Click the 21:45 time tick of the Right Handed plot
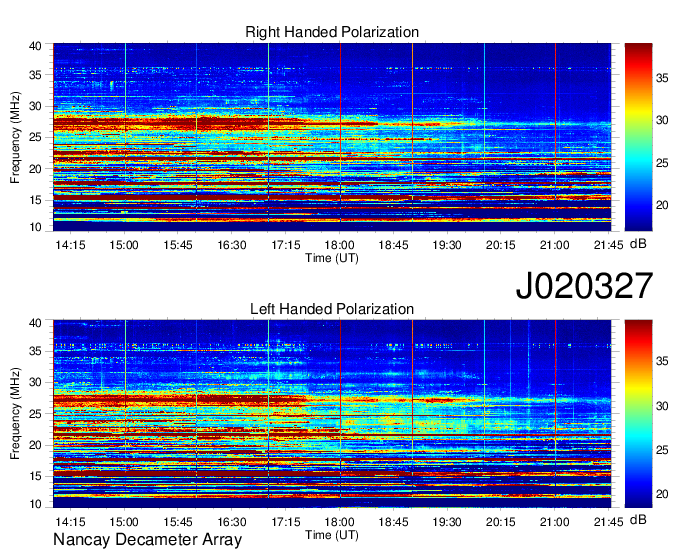Image resolution: width=680 pixels, height=552 pixels. point(608,245)
